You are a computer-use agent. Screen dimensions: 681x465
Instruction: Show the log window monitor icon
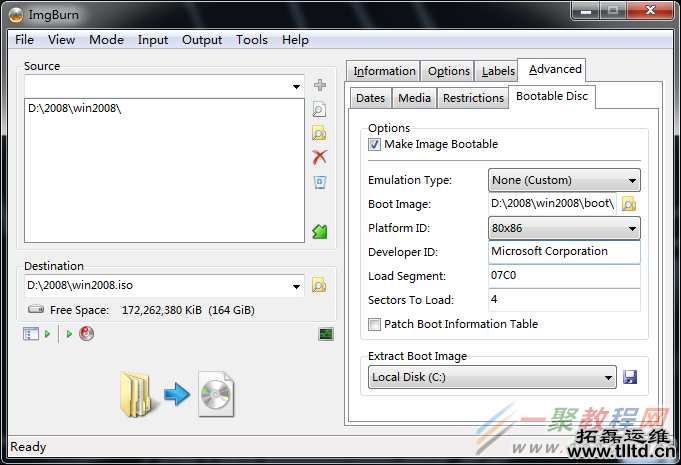[326, 334]
